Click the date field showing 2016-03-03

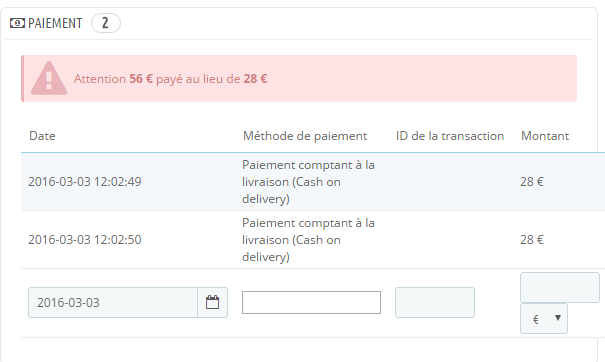pos(113,302)
